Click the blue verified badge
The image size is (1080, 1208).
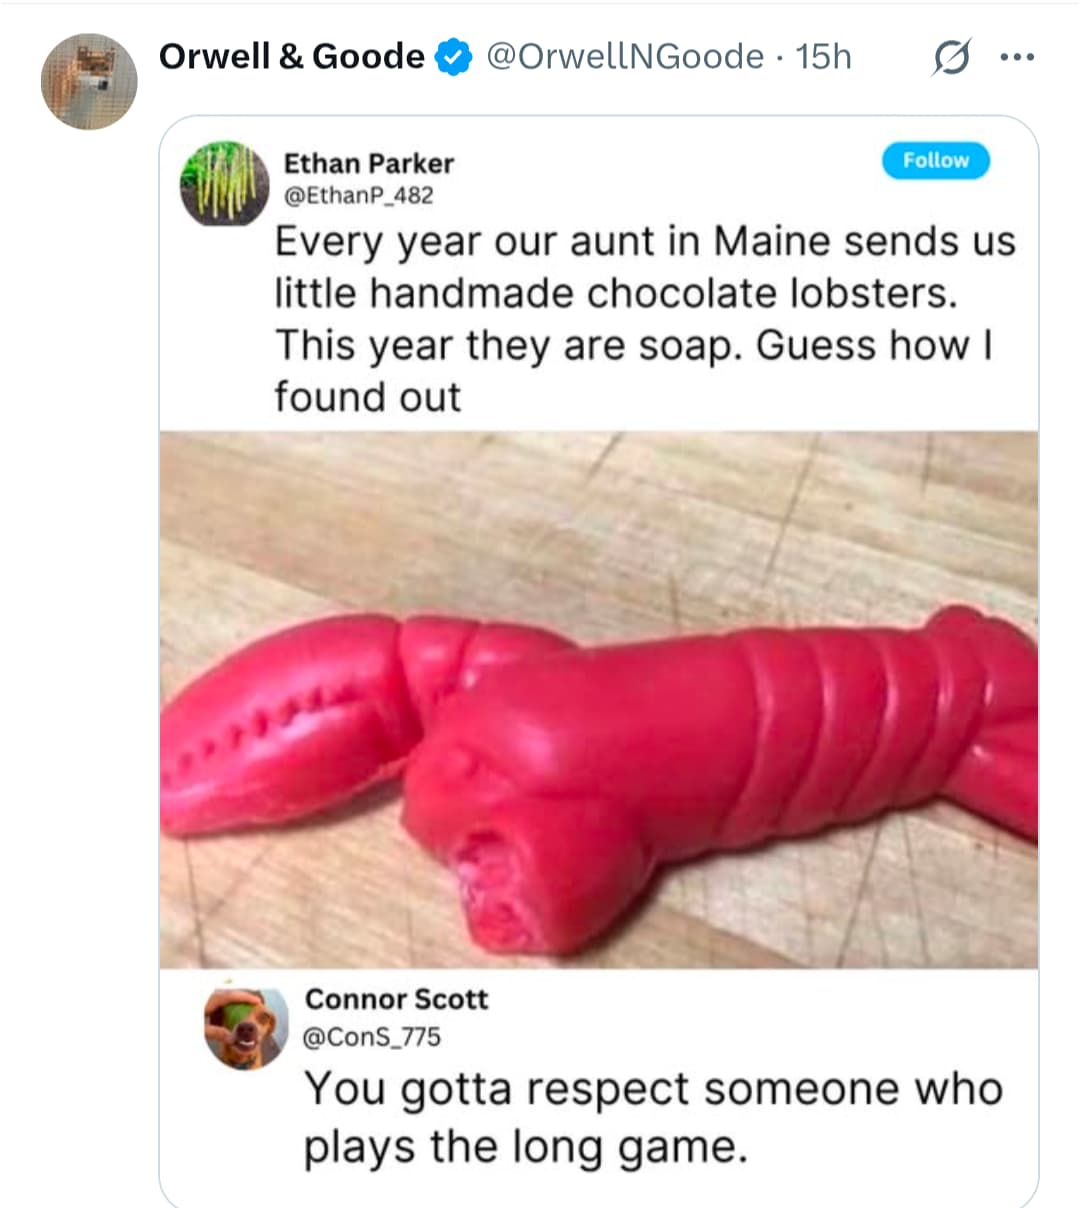pyautogui.click(x=455, y=57)
